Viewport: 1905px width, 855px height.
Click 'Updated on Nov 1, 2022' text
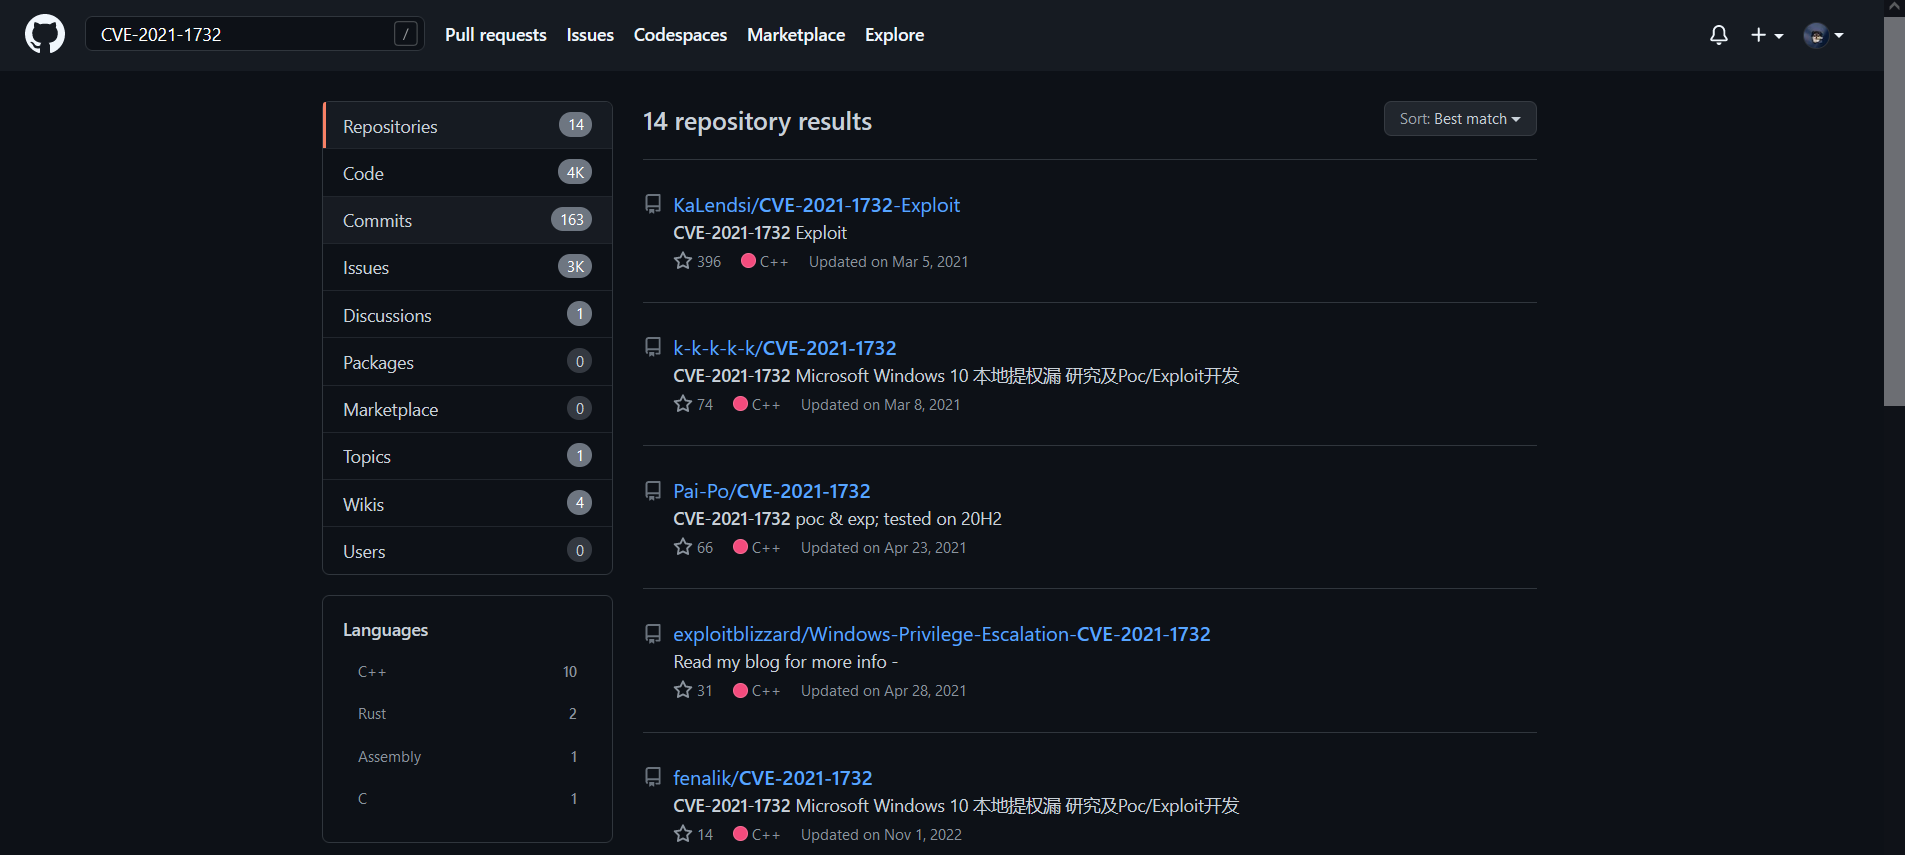tap(881, 835)
